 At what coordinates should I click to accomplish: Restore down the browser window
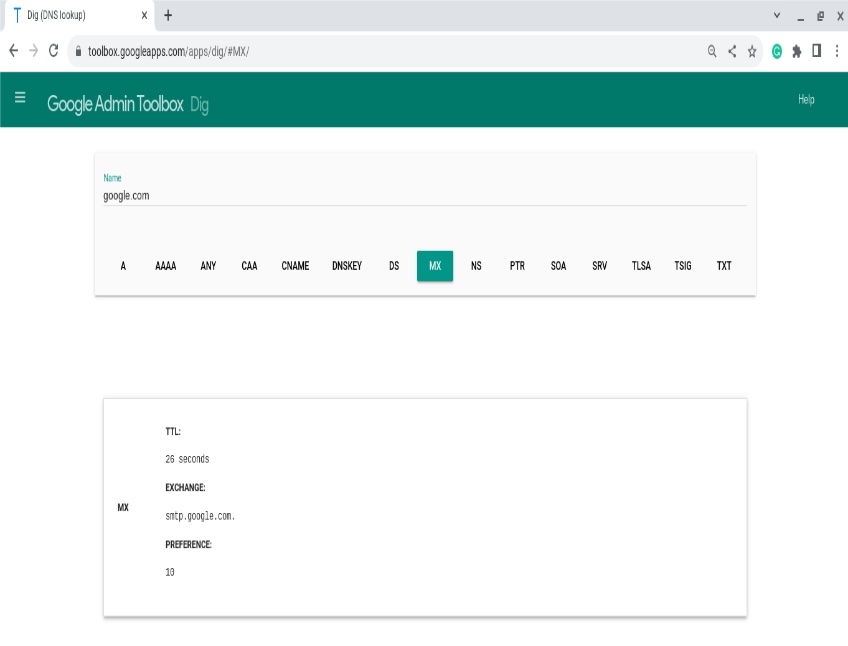(820, 16)
